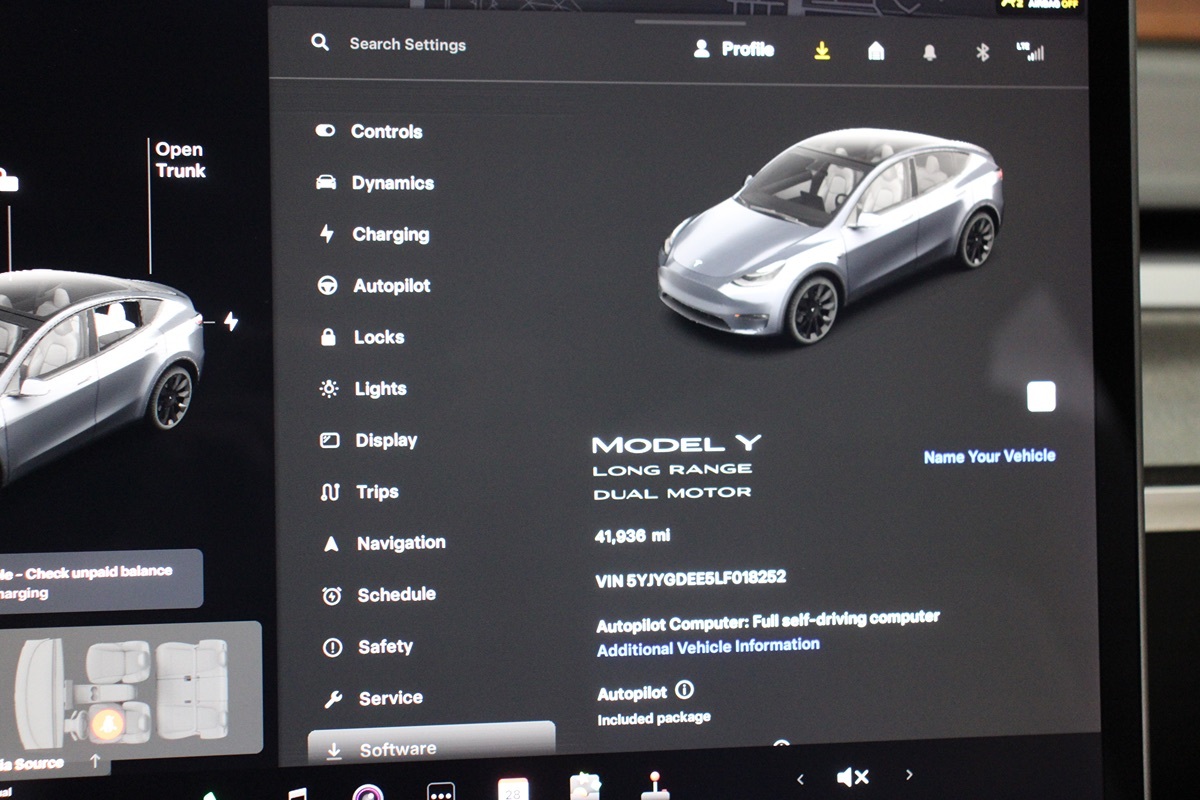The image size is (1200, 800).
Task: Click the Autopilot info circle icon
Action: click(684, 690)
